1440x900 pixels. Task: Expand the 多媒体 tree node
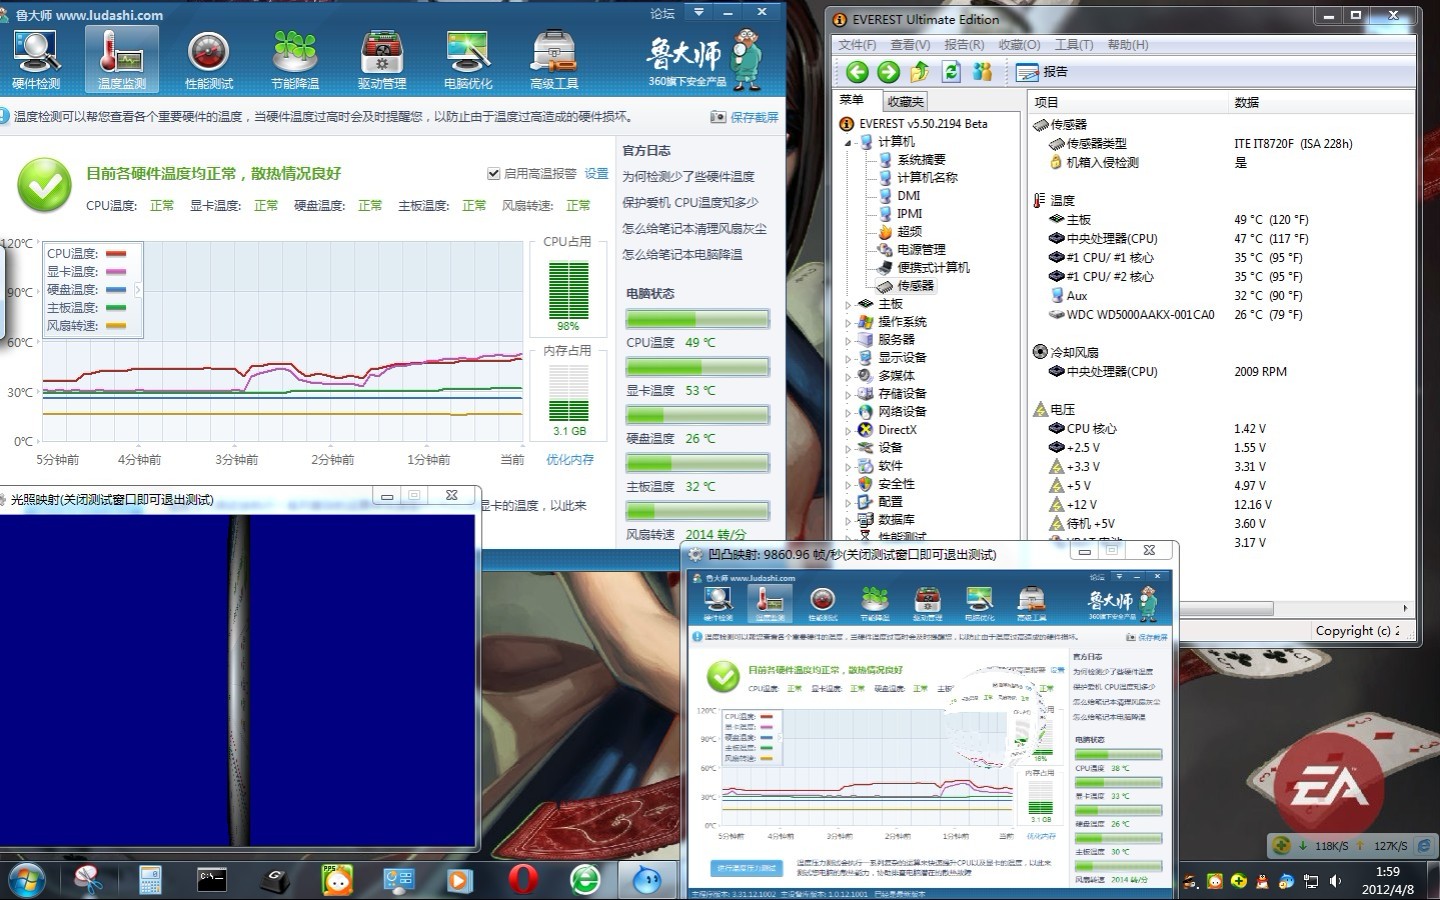(848, 376)
